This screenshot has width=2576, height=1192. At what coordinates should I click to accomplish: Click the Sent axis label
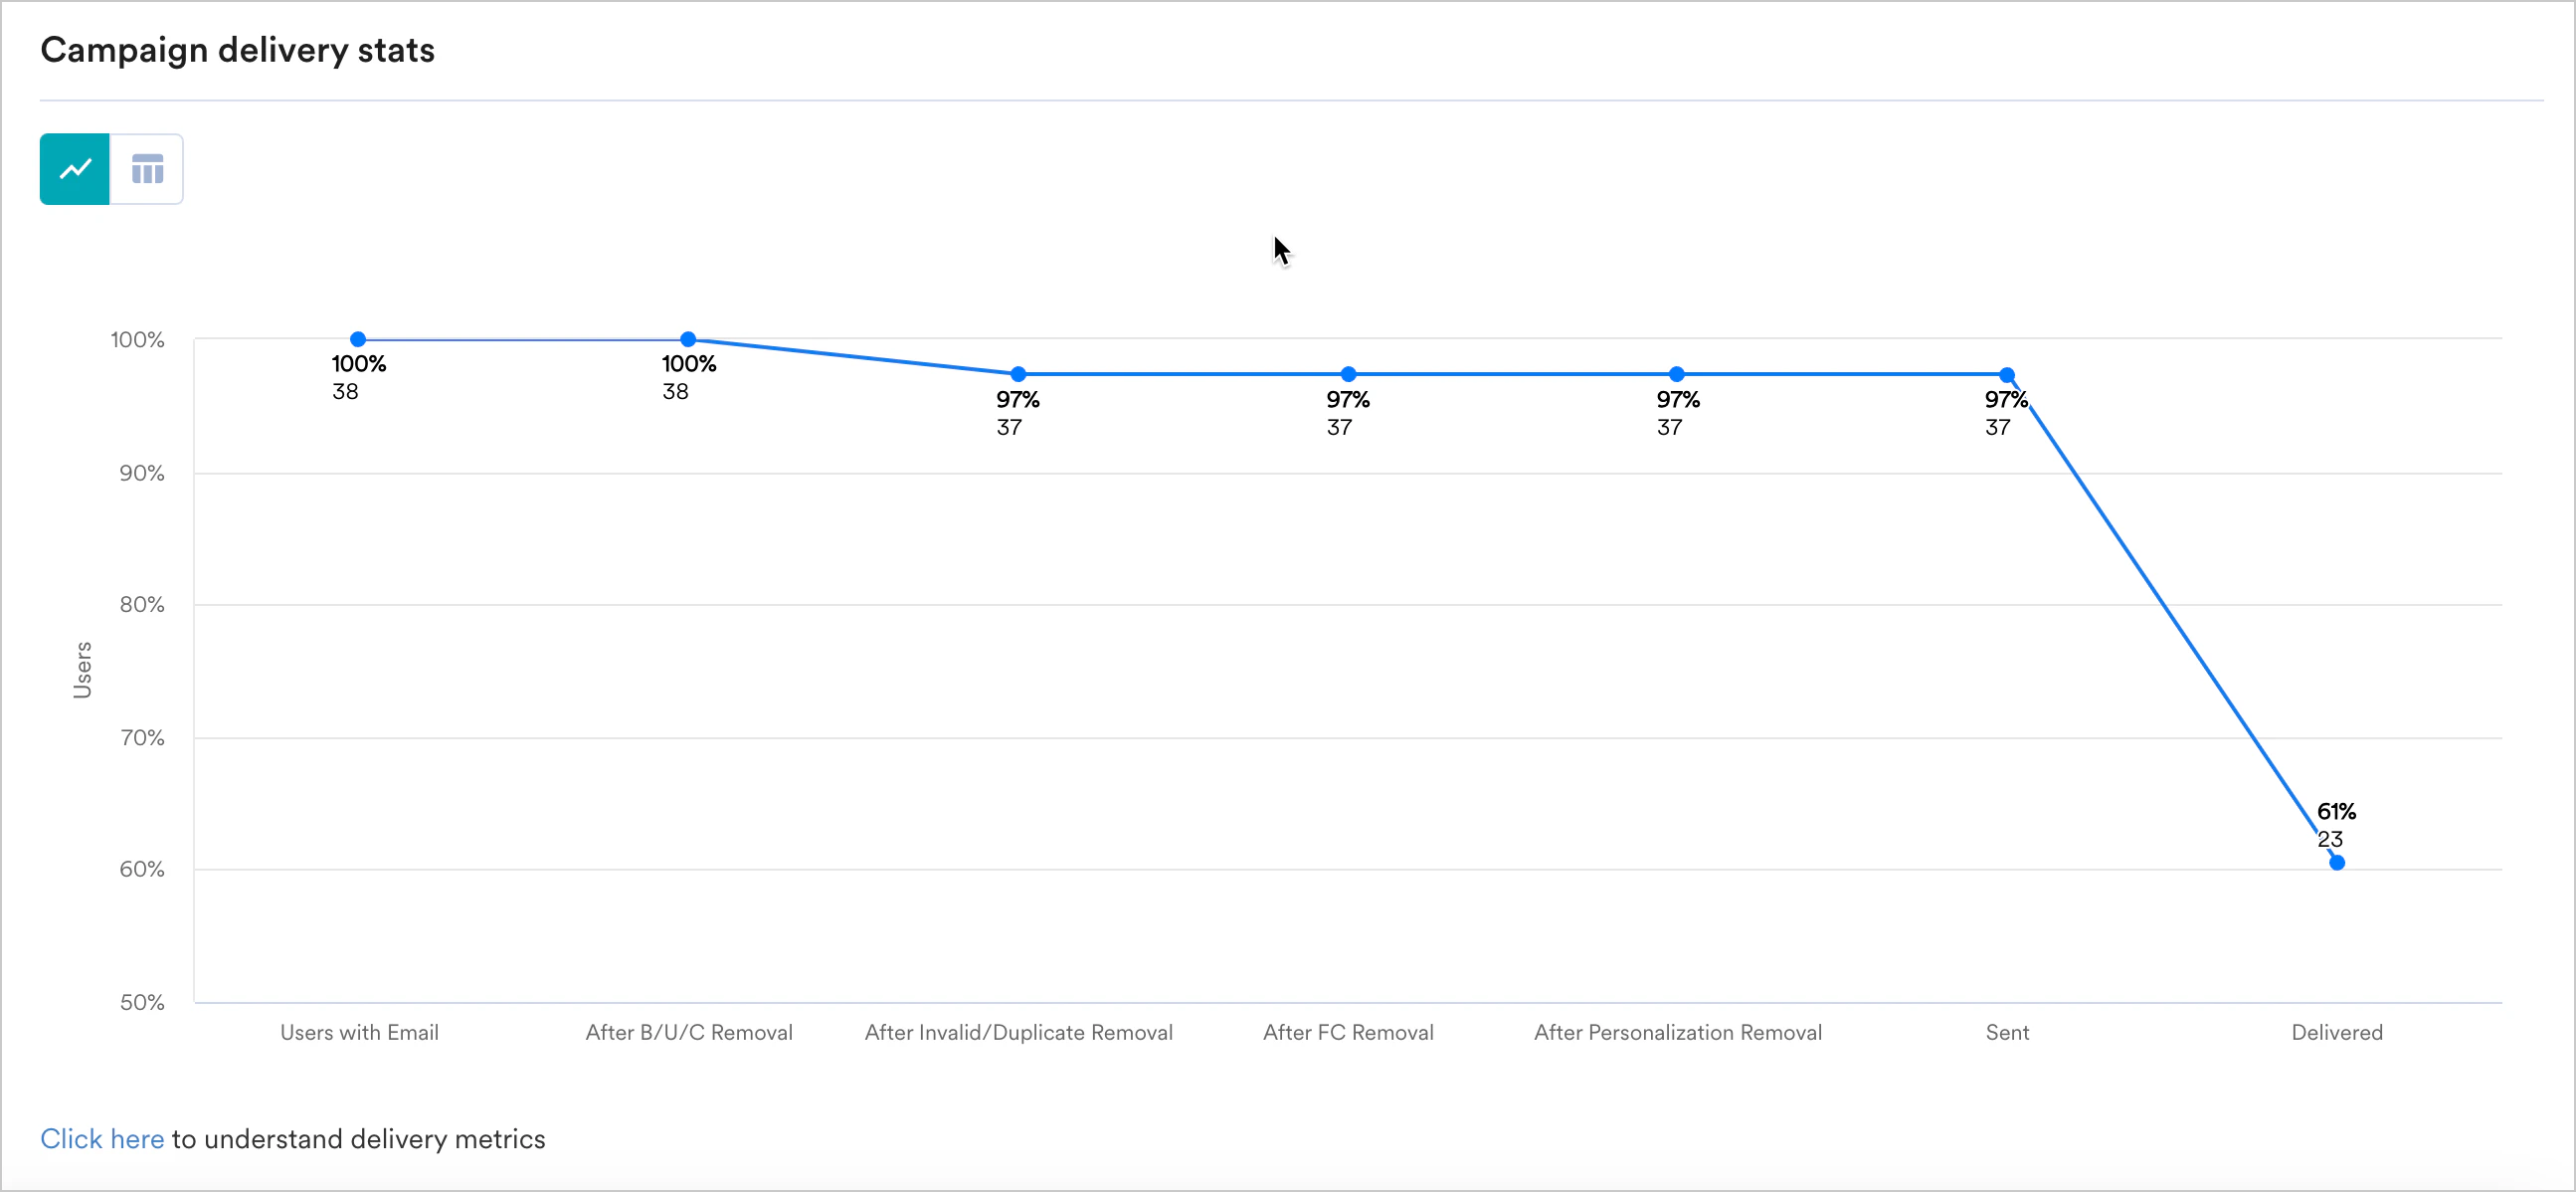coord(2007,1032)
